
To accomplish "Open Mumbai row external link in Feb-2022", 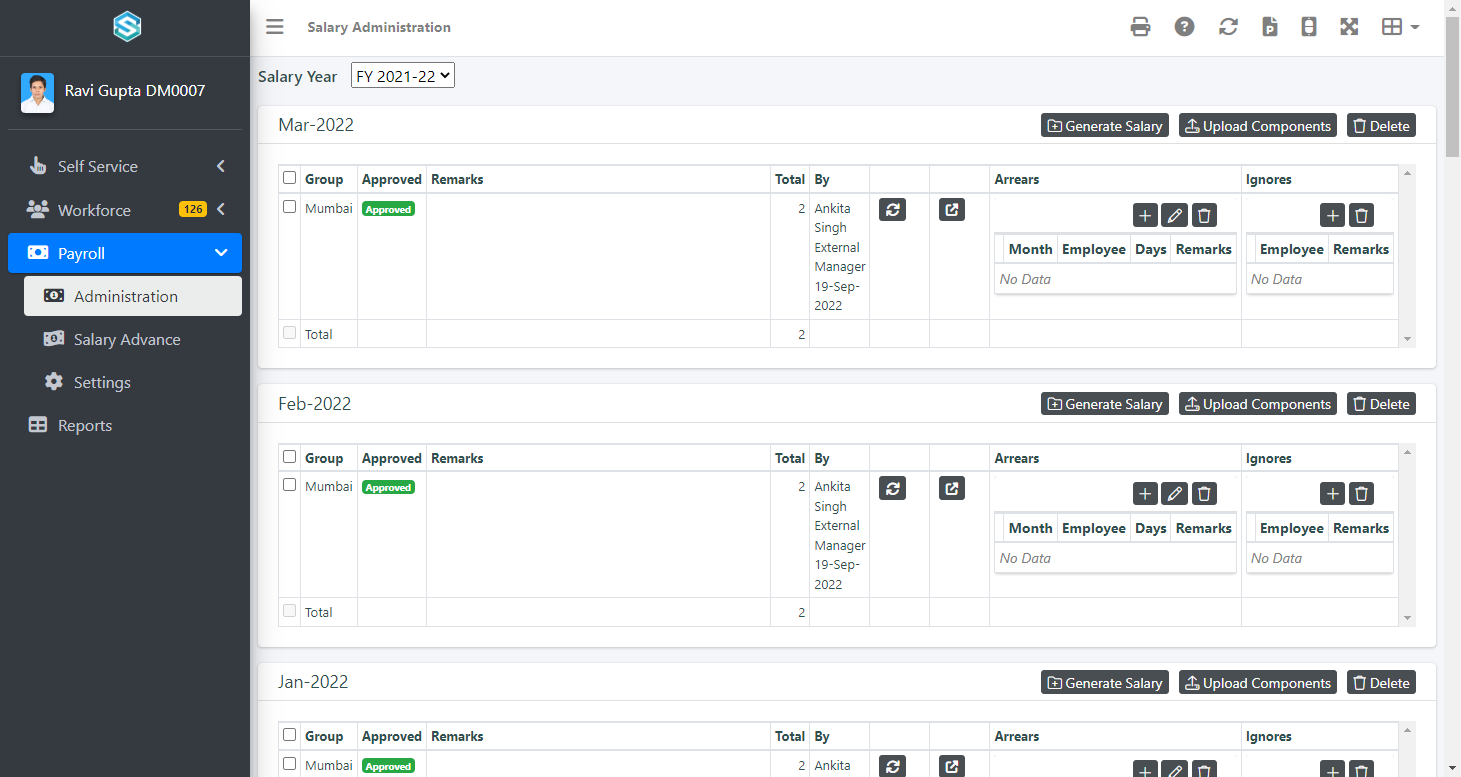I will pos(952,489).
